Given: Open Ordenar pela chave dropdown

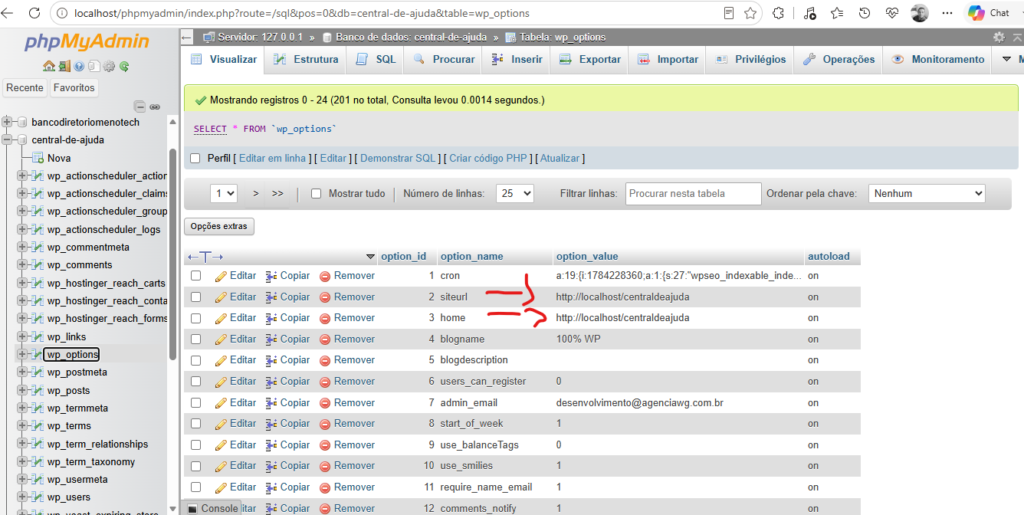Looking at the screenshot, I should point(926,194).
